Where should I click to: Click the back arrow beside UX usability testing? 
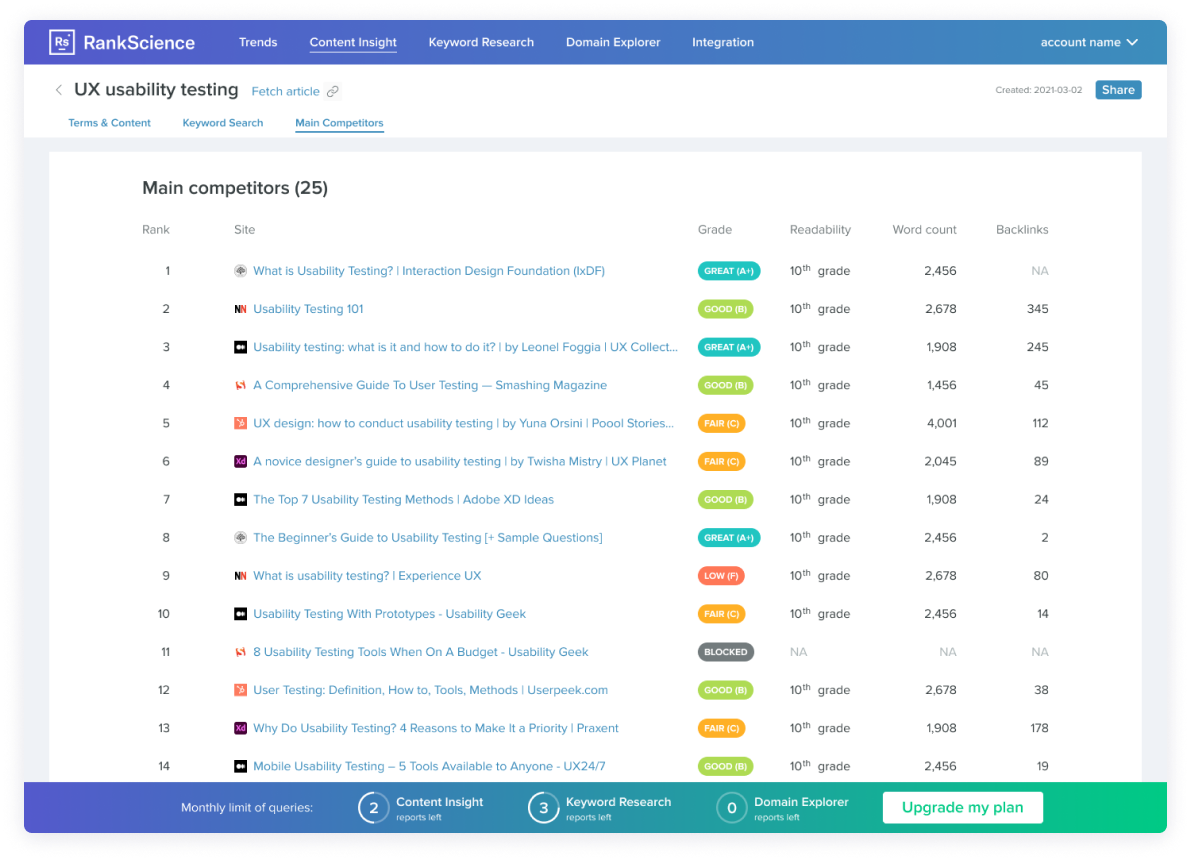[59, 89]
